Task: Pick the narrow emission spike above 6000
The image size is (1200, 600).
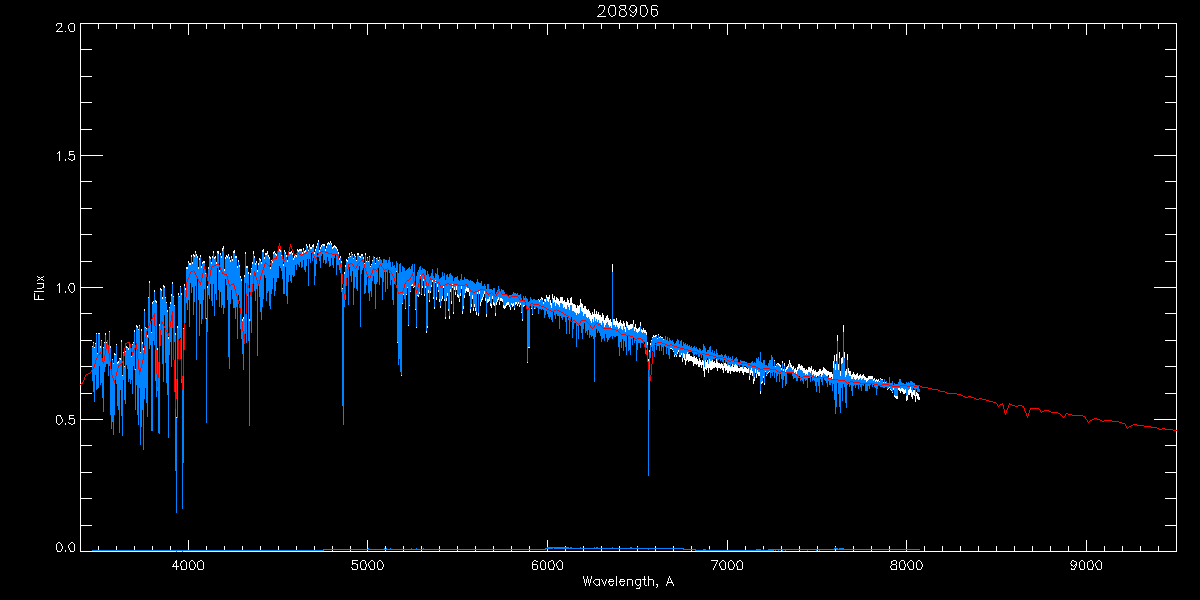Action: click(x=612, y=285)
